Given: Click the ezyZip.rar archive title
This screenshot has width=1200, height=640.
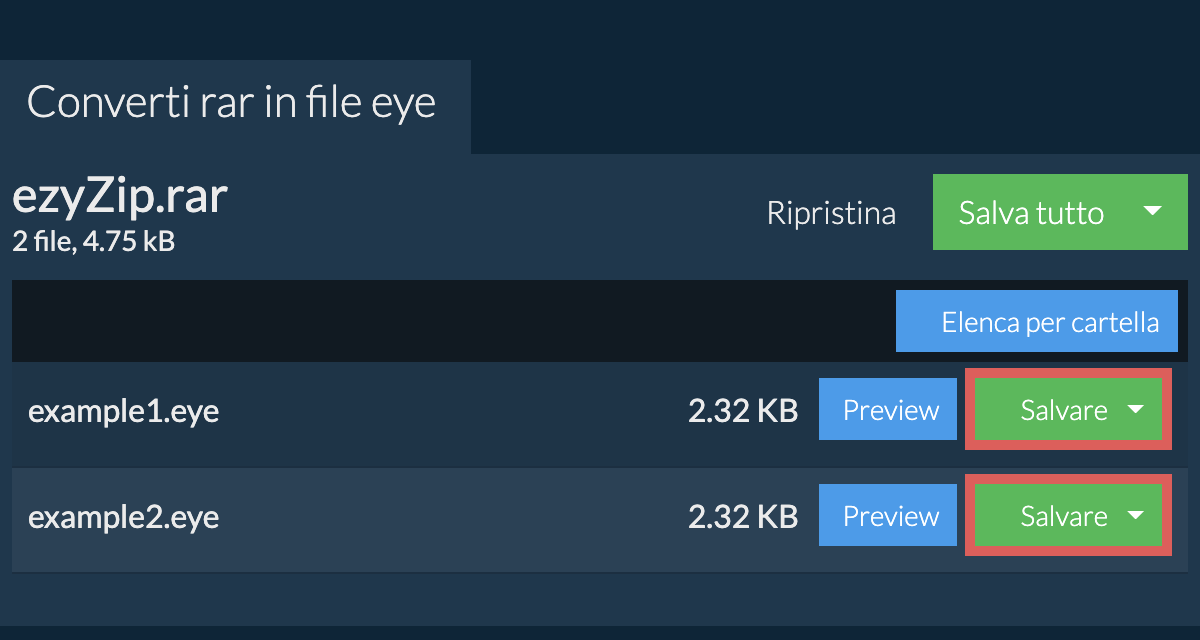Looking at the screenshot, I should tap(120, 198).
